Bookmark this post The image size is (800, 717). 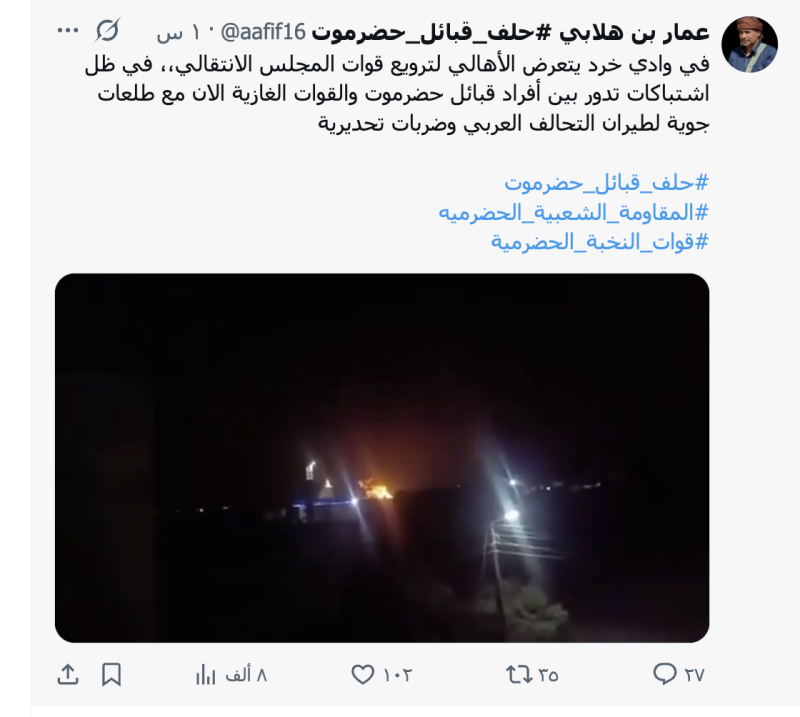click(111, 675)
